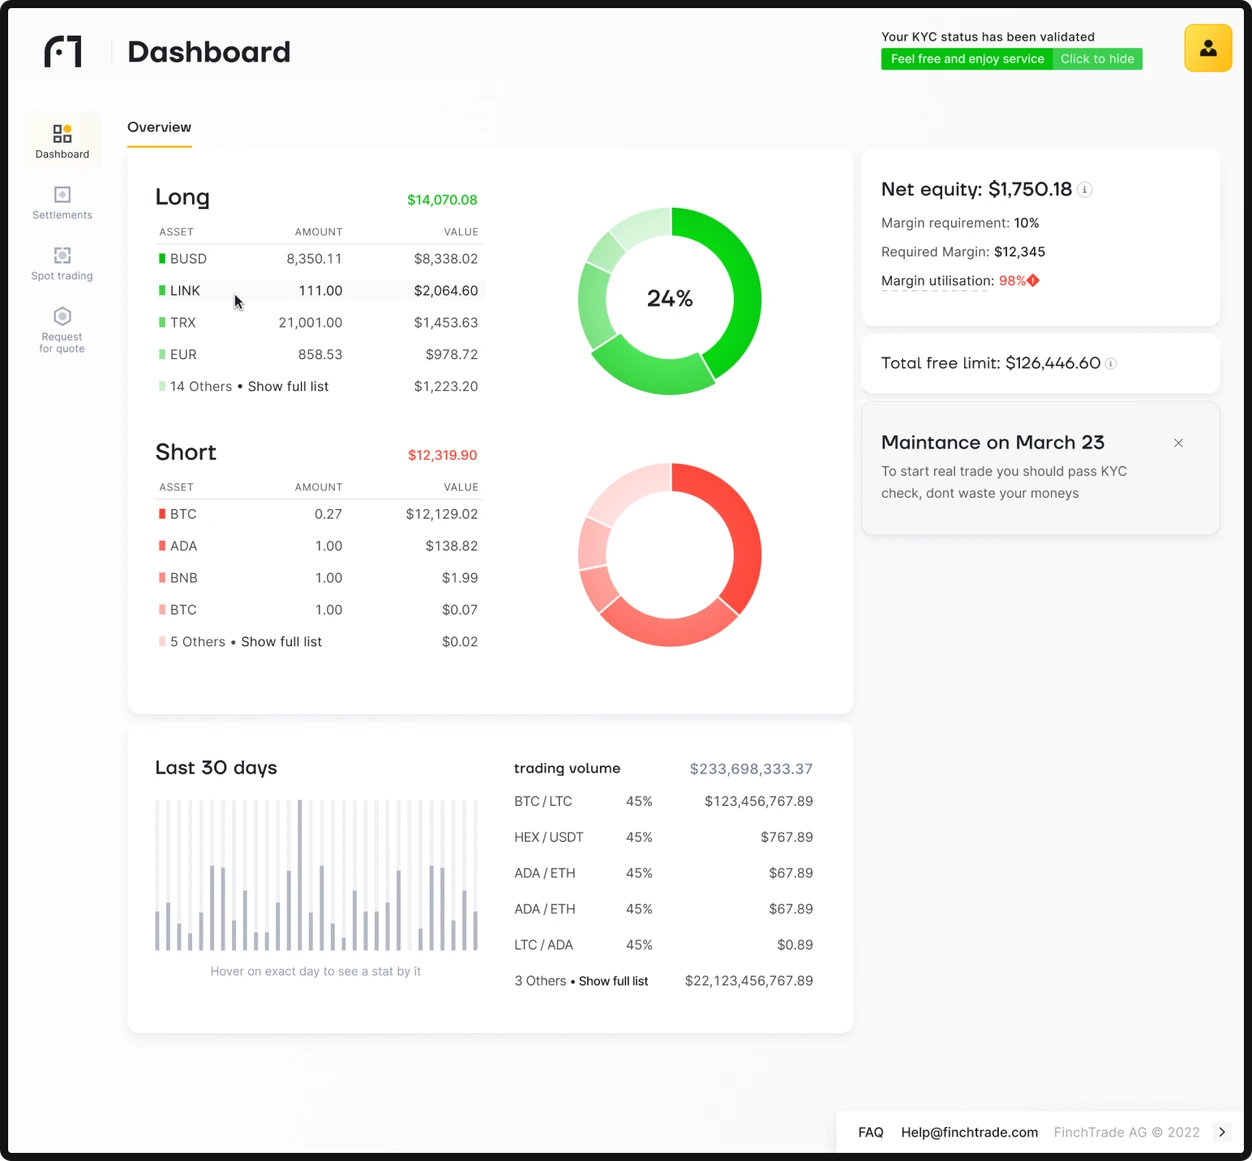Click the FinchTrade logo
1252x1161 pixels.
tap(63, 52)
